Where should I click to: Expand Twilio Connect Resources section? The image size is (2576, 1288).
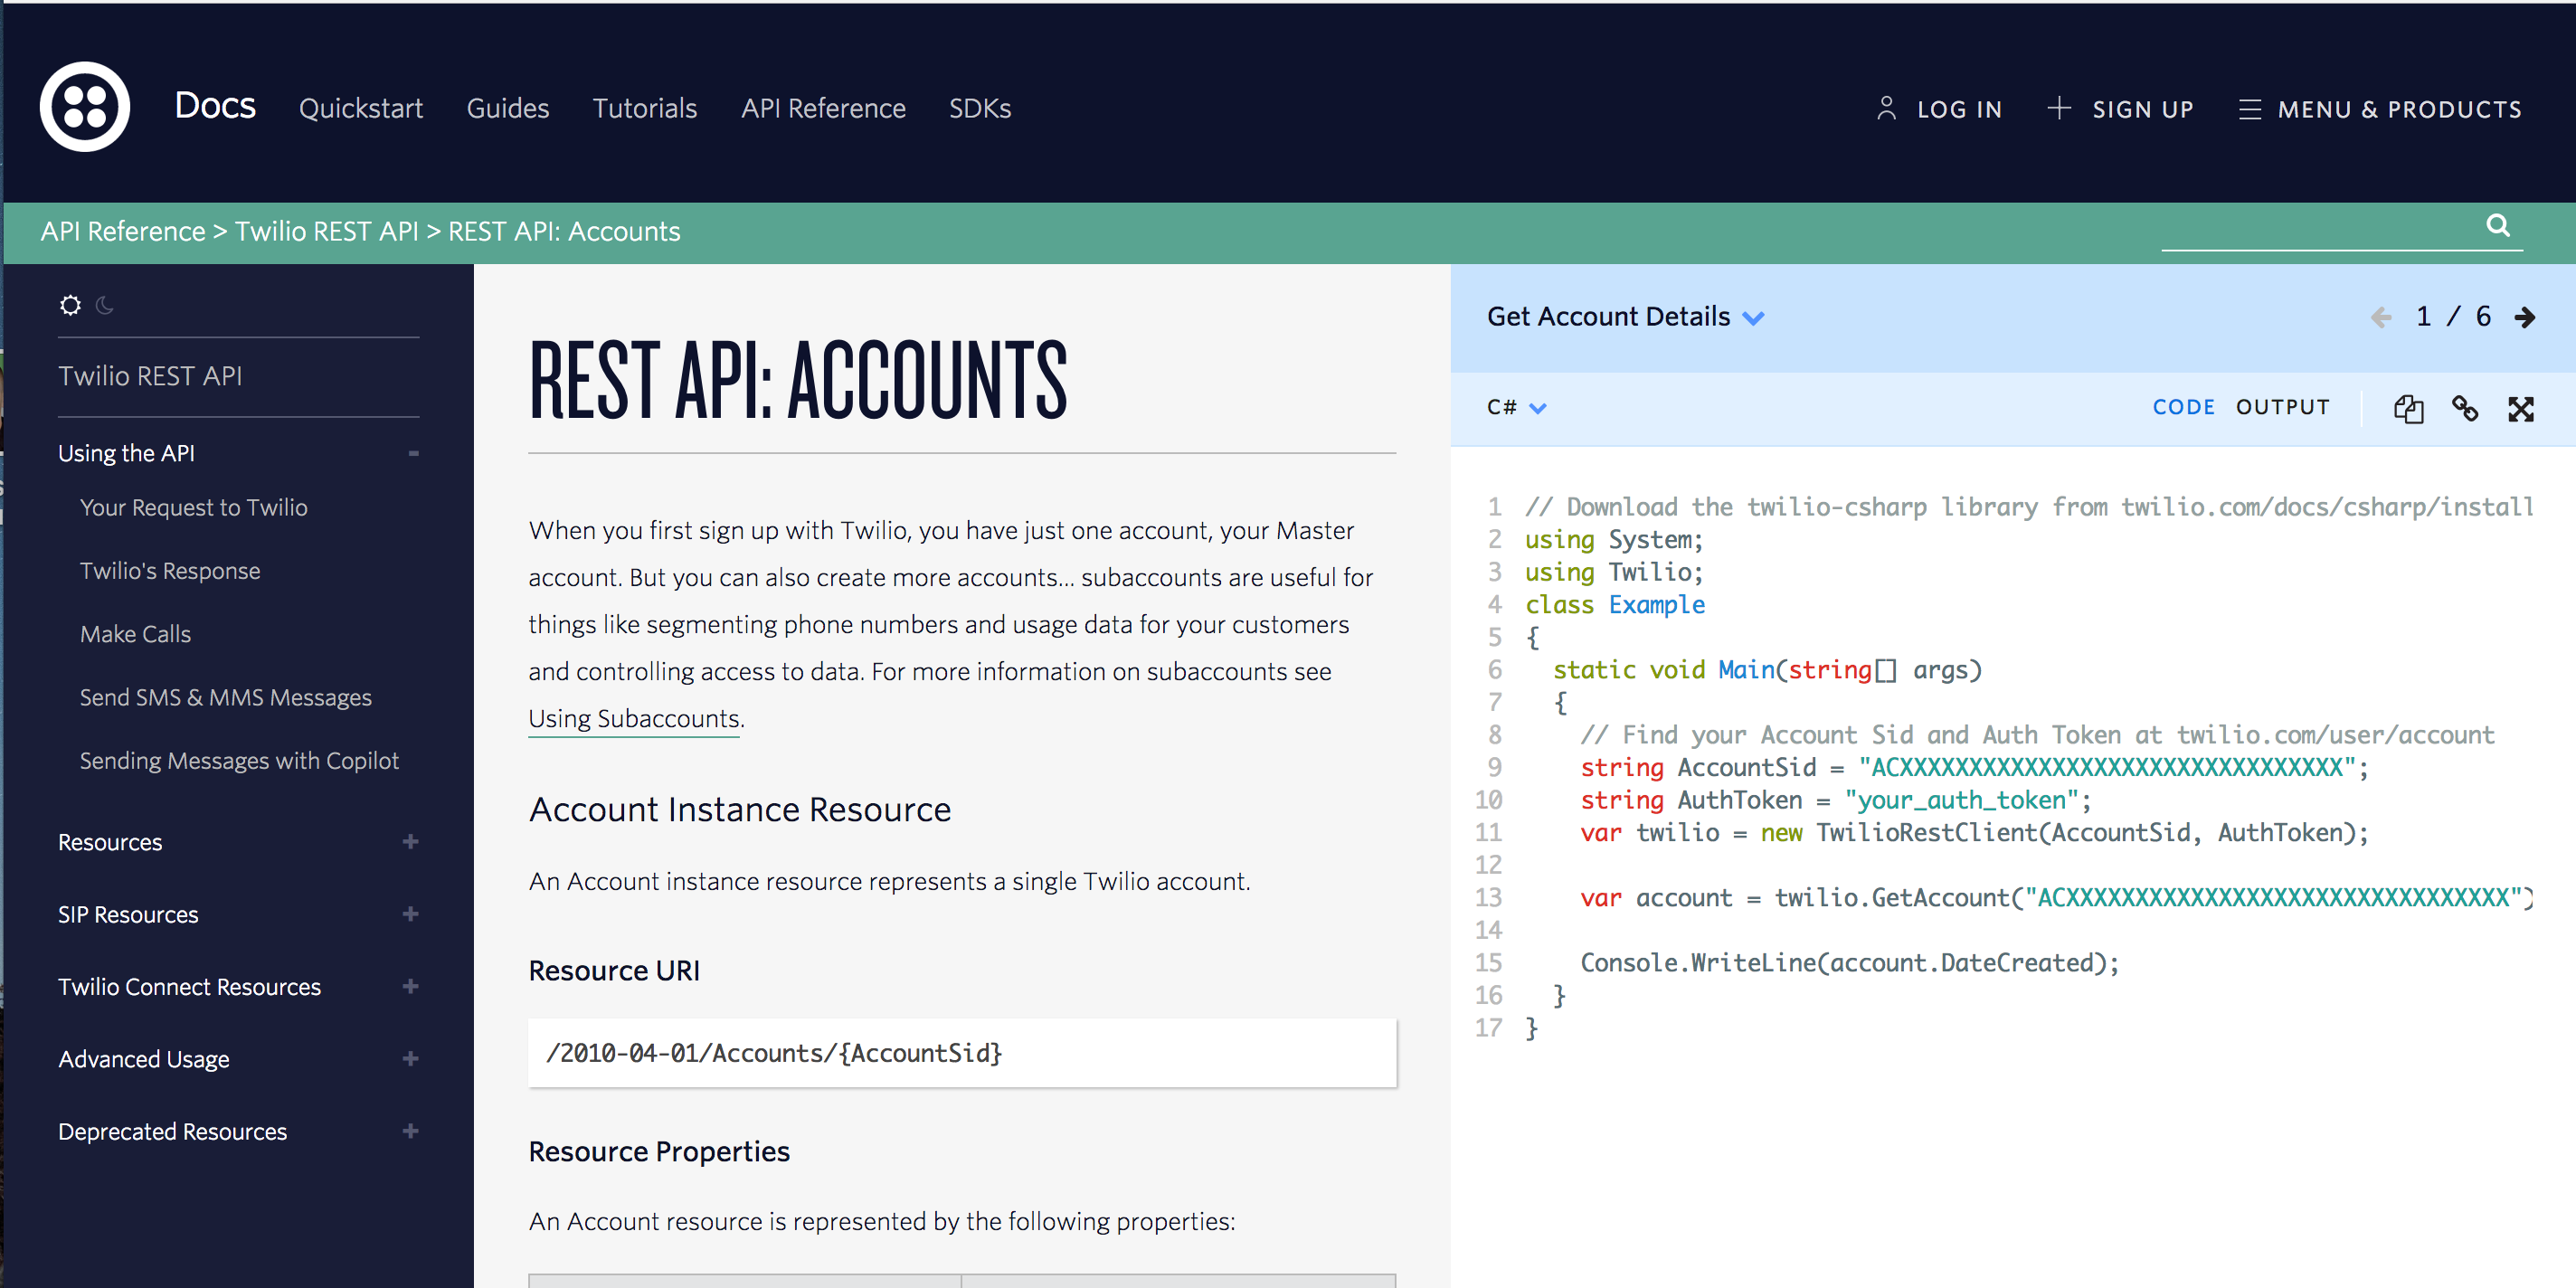point(410,986)
